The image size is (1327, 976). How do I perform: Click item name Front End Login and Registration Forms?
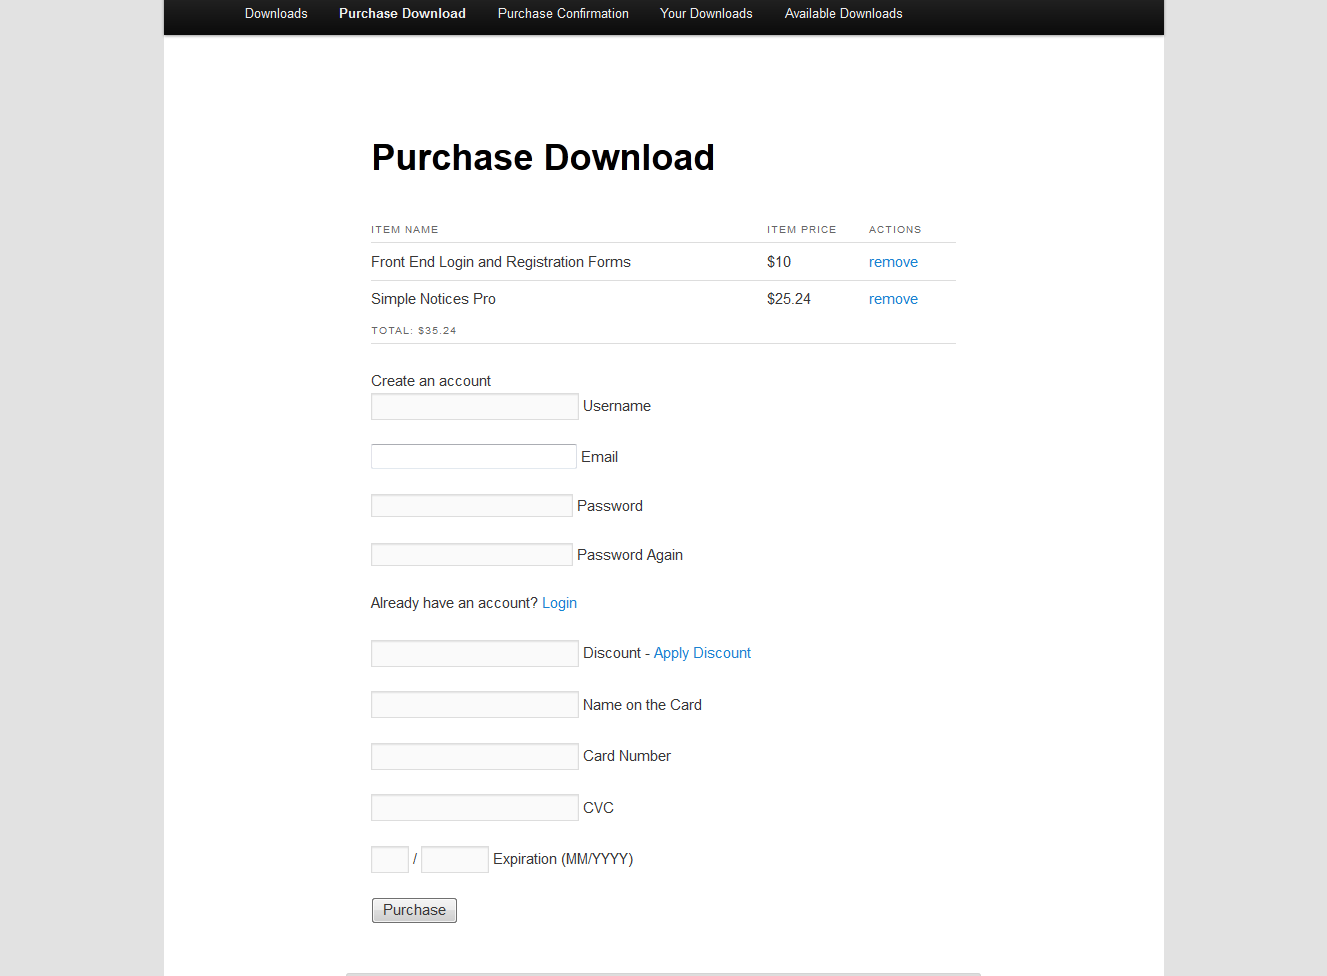click(501, 262)
